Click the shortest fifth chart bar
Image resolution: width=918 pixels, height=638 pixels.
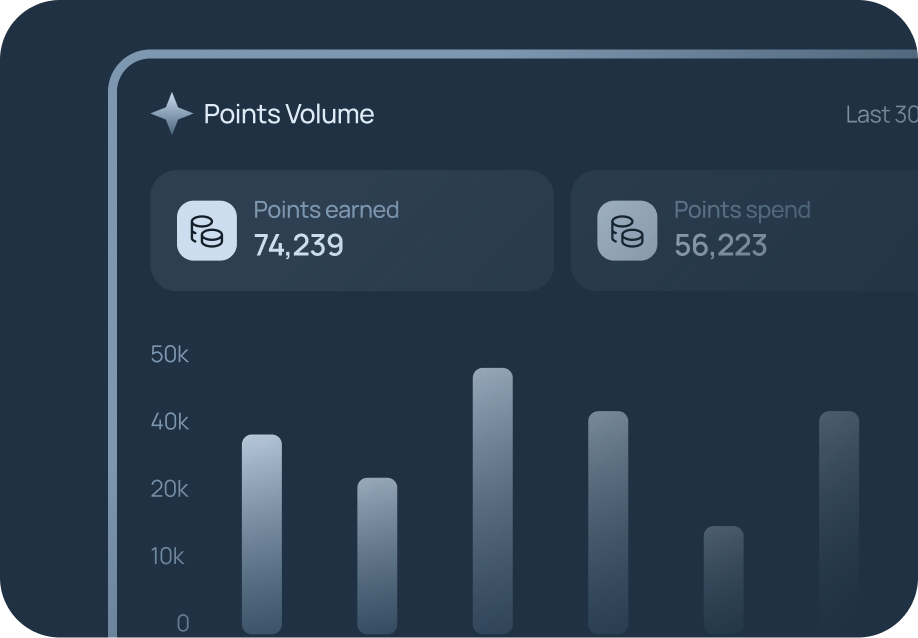coord(724,580)
